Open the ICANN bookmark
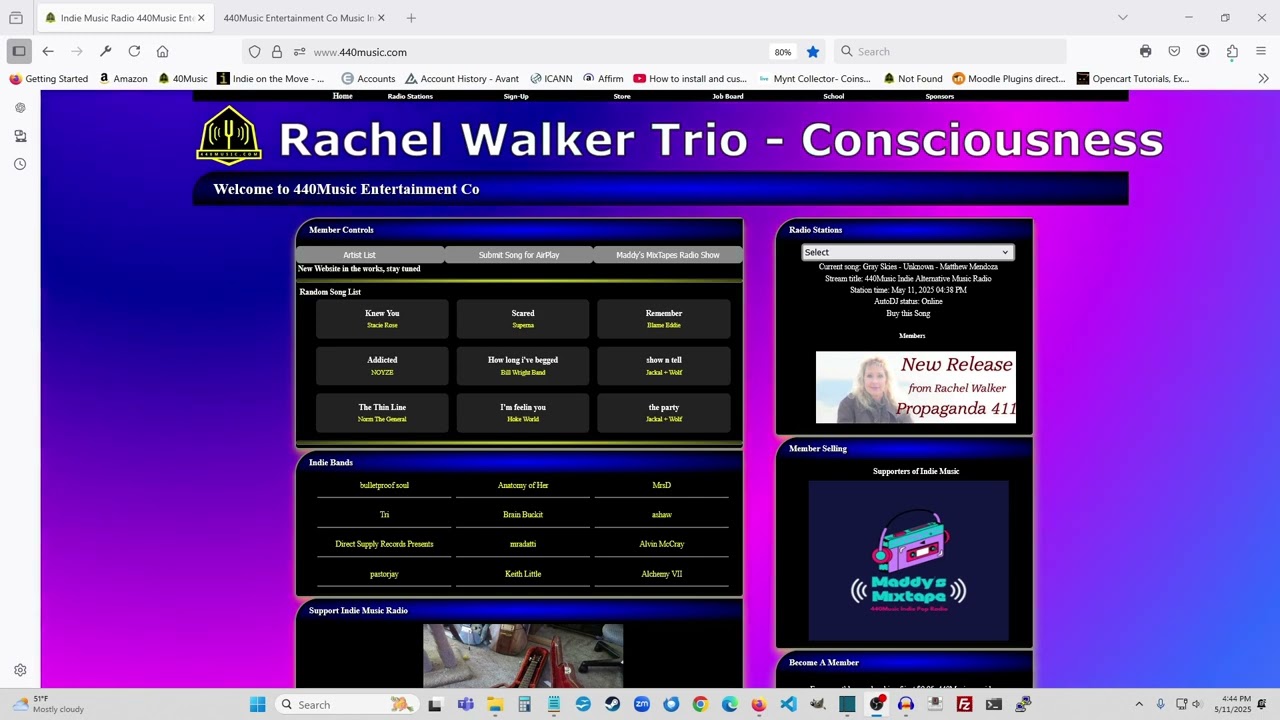This screenshot has width=1280, height=720. click(x=551, y=78)
